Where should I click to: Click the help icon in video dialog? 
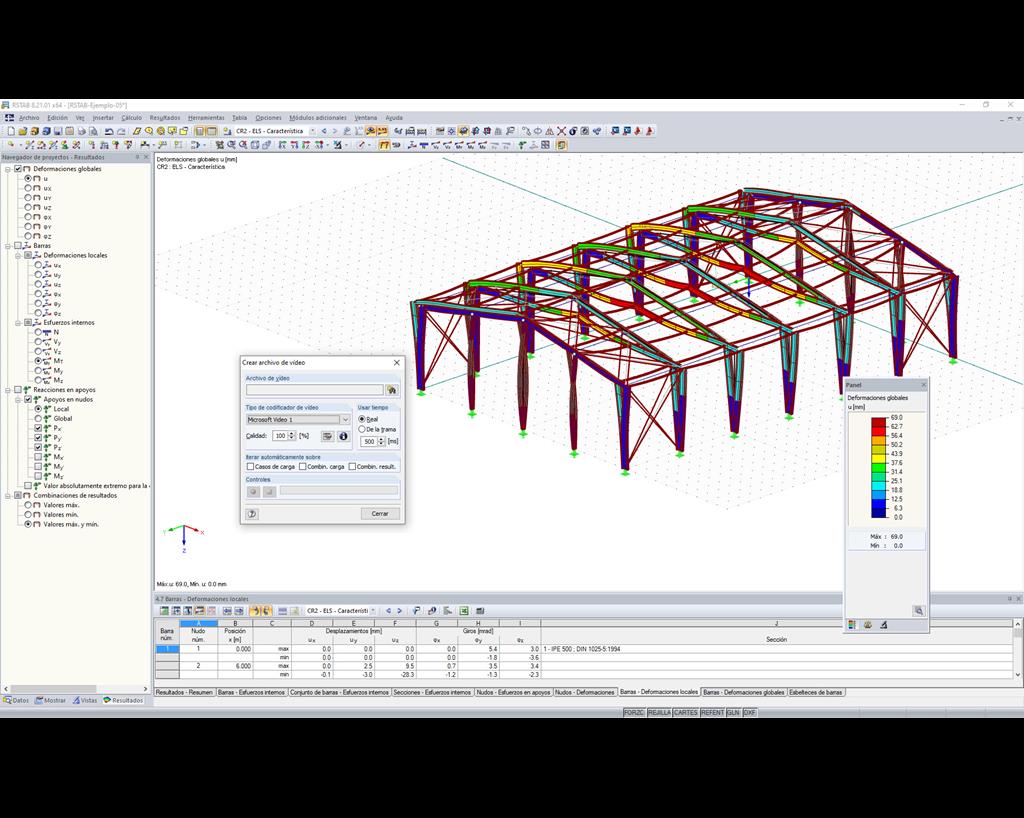(x=252, y=514)
